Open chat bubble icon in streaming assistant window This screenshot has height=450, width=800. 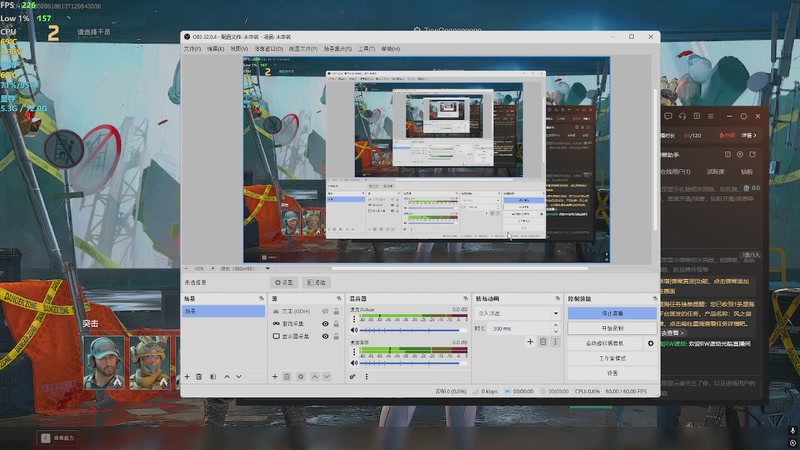[x=668, y=116]
